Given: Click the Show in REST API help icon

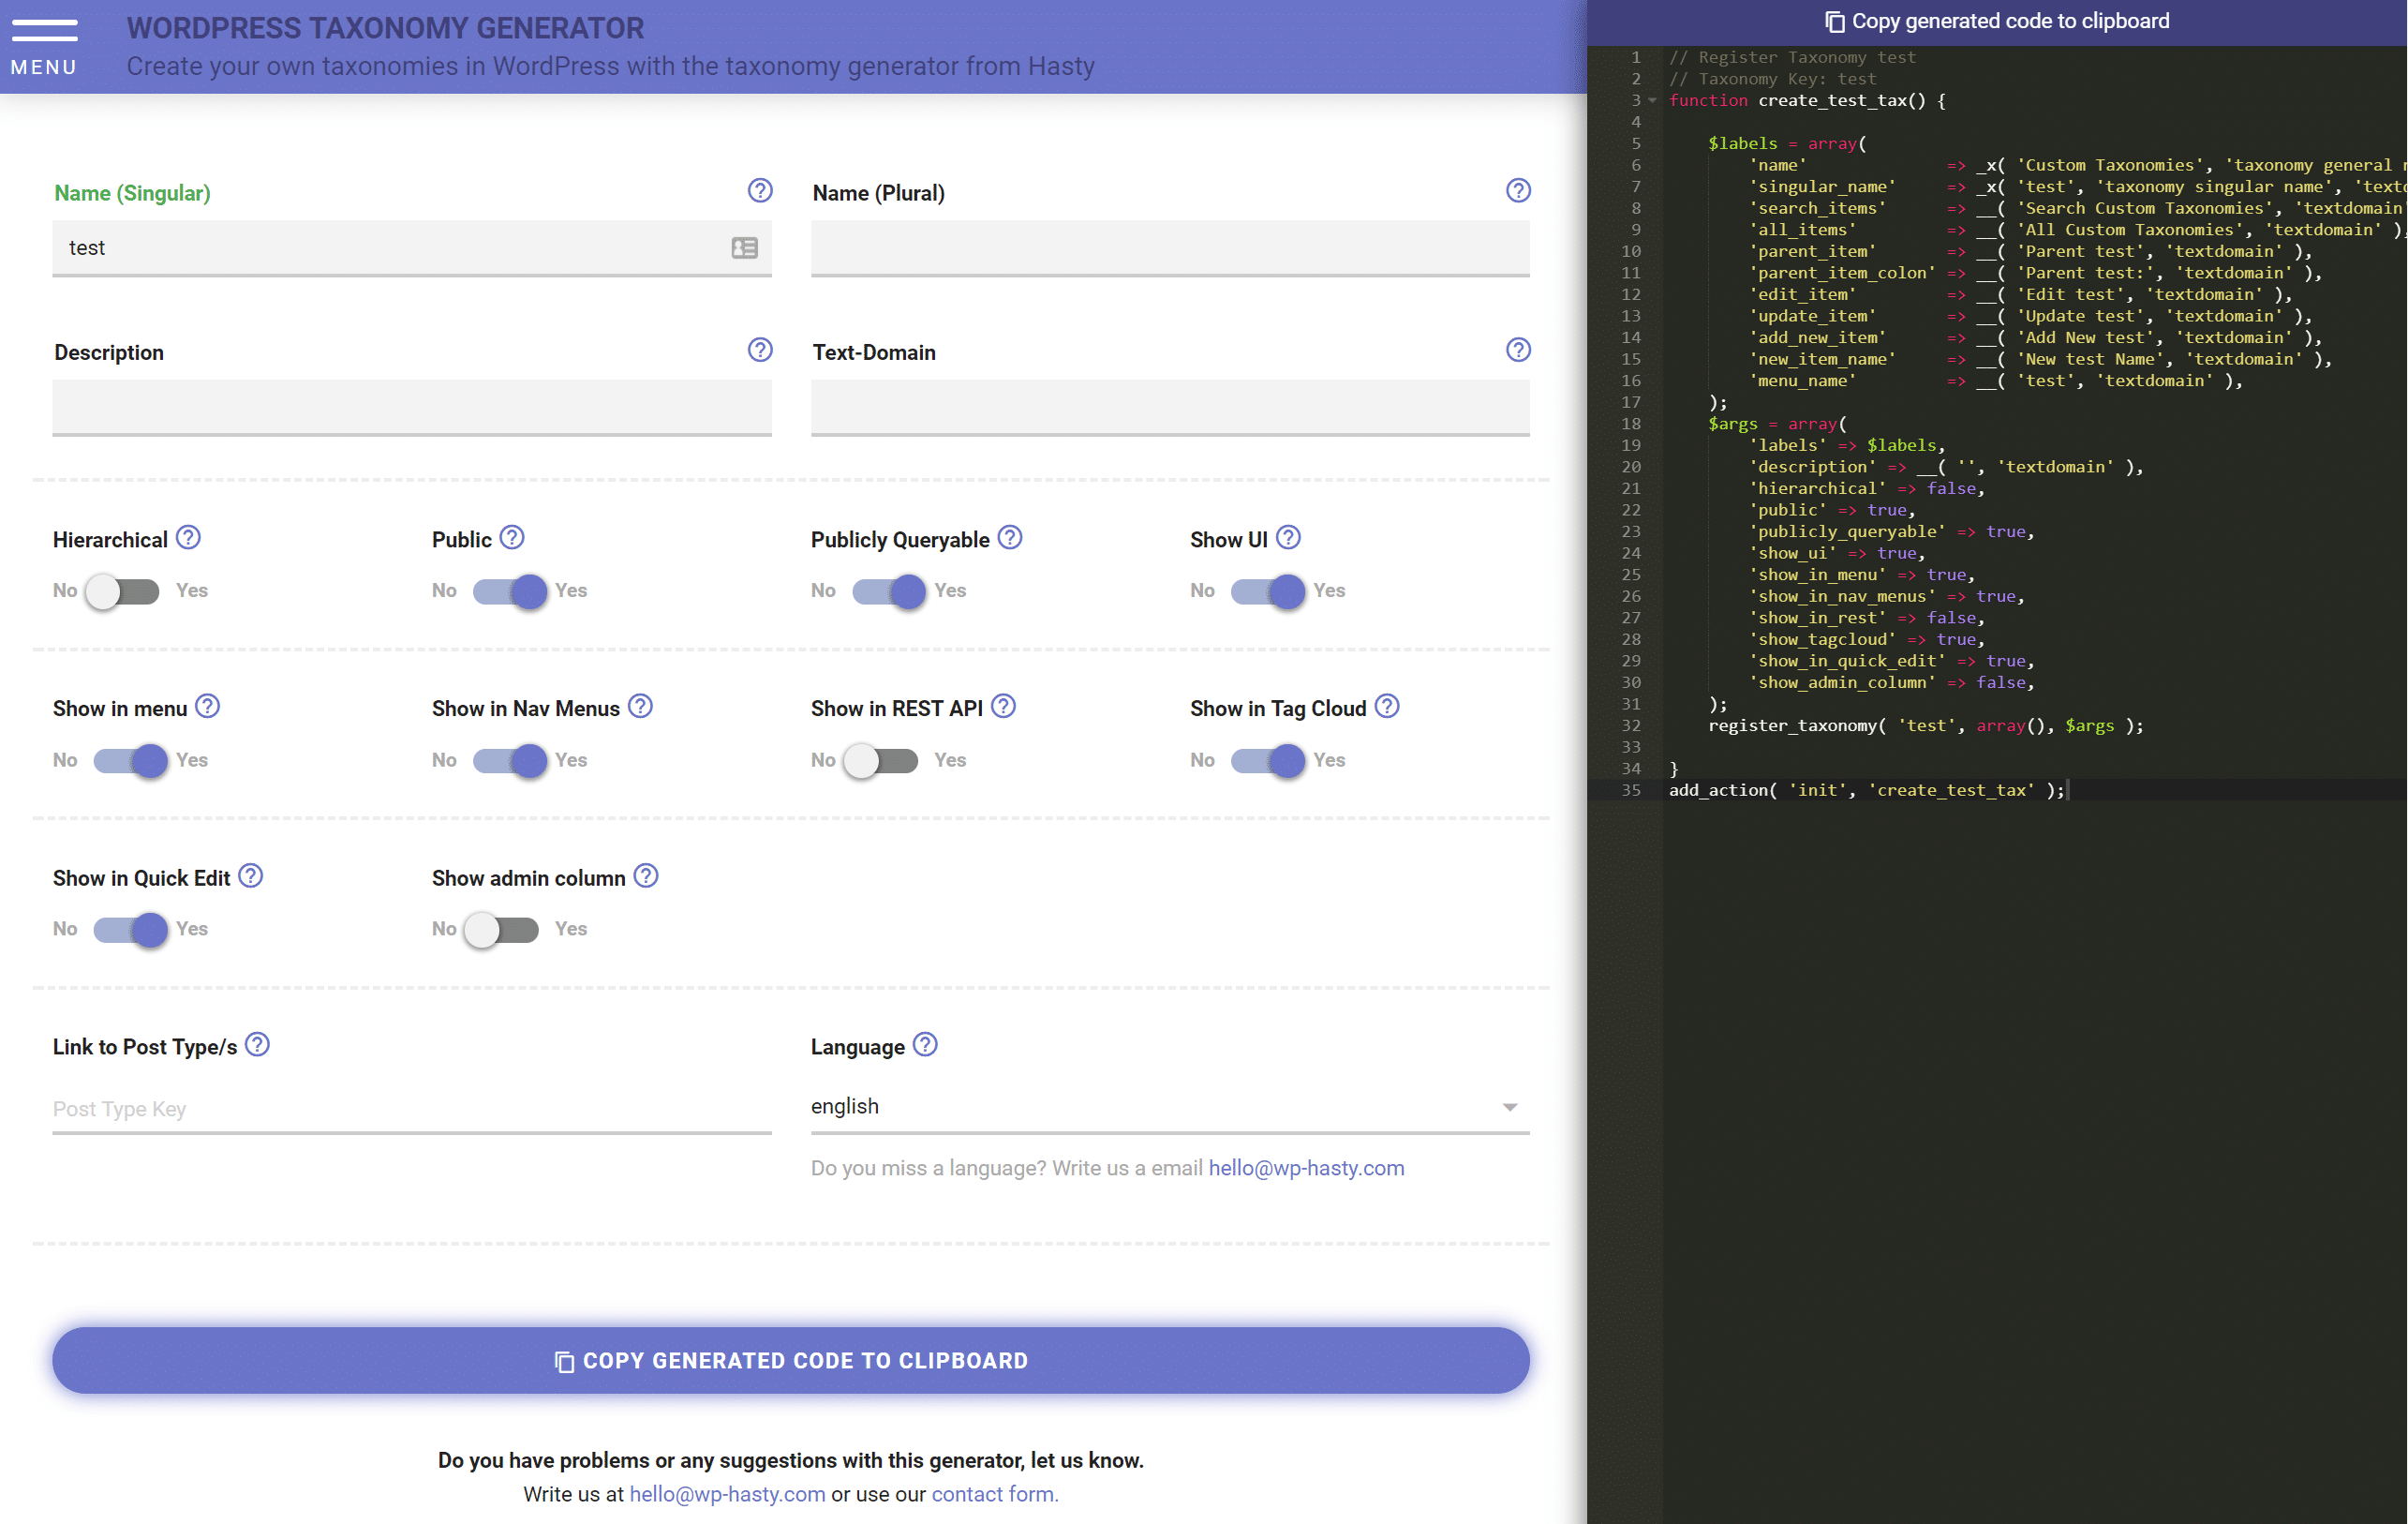Looking at the screenshot, I should click(1005, 708).
